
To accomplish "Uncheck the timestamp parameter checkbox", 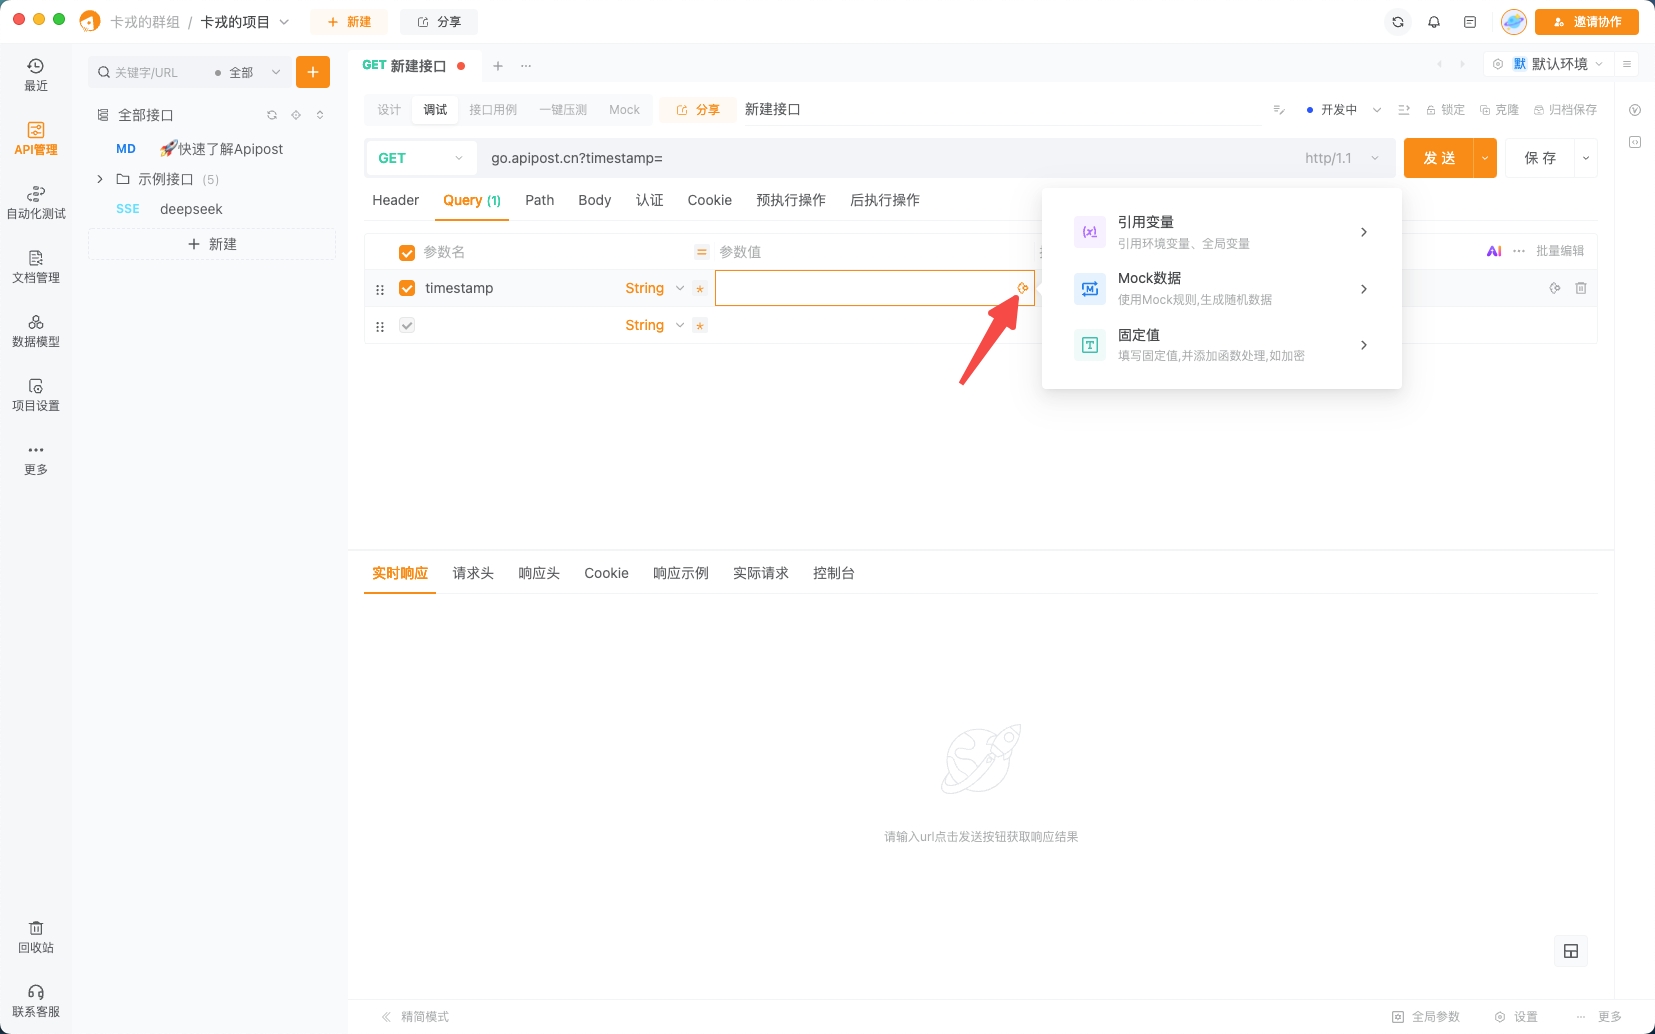I will coord(407,288).
